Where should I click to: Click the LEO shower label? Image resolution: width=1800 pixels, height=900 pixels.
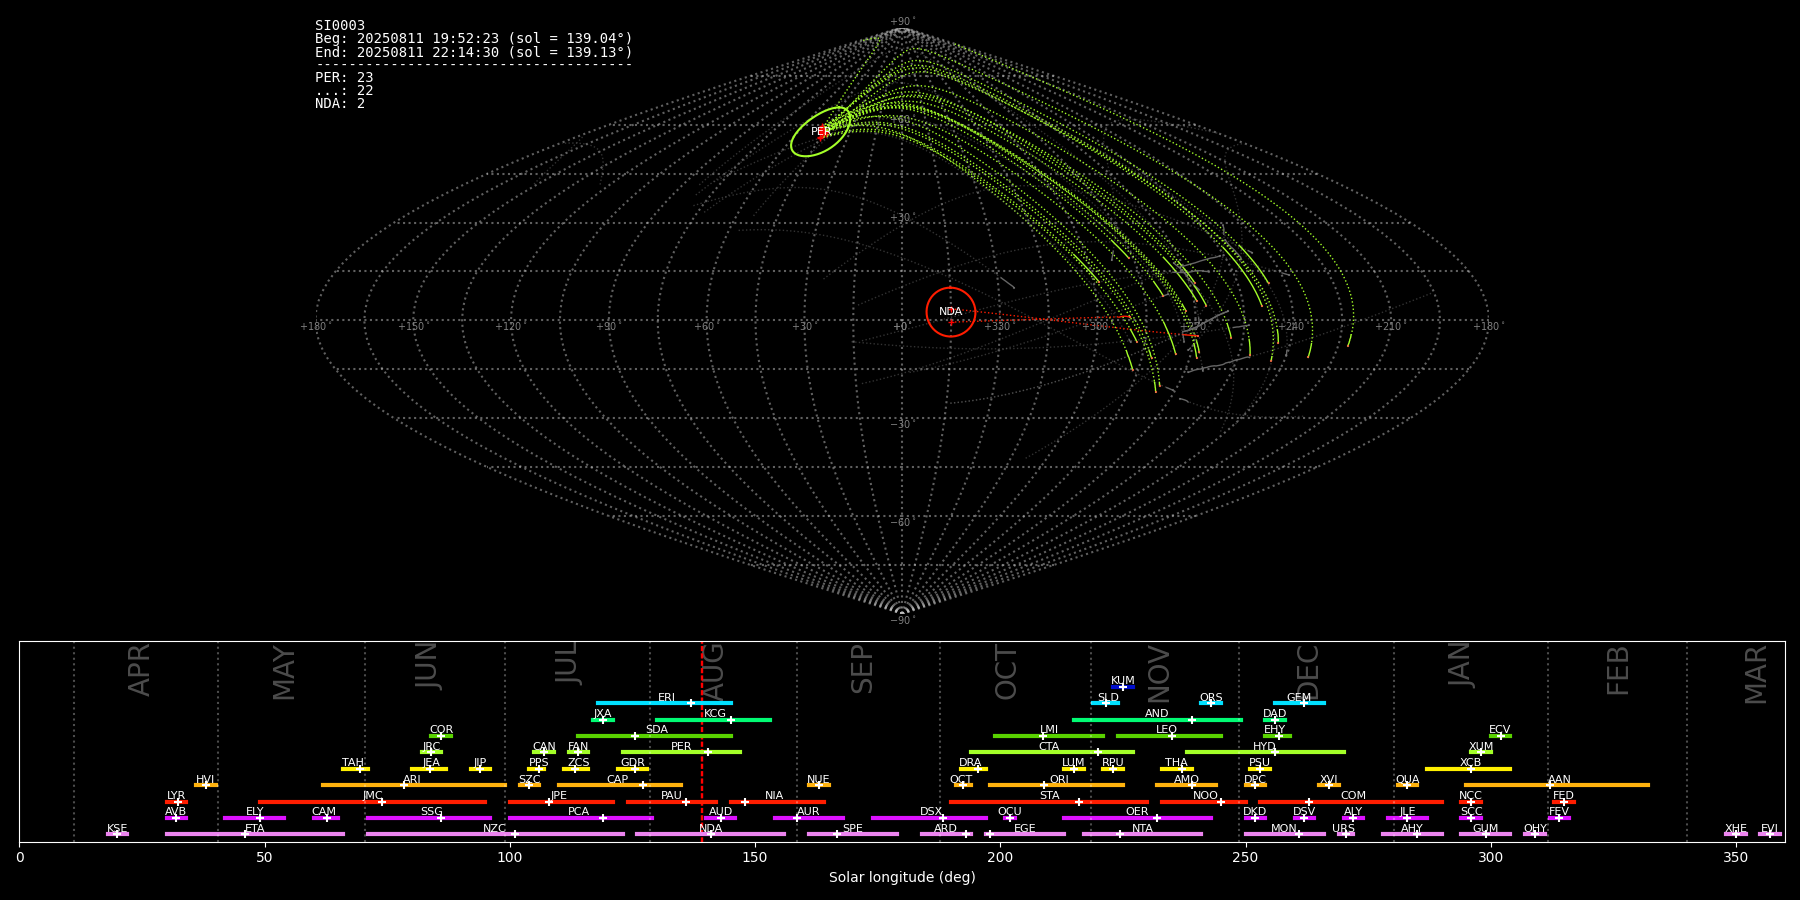tap(1167, 730)
